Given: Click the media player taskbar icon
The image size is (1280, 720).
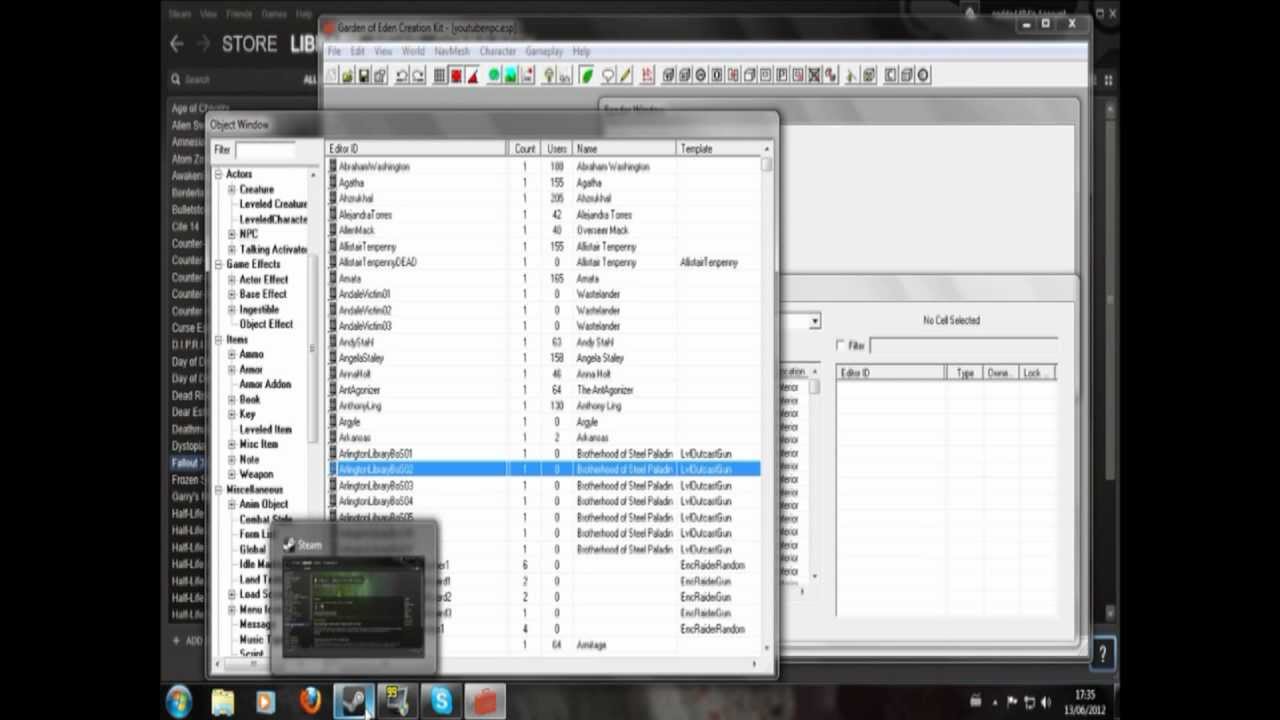Looking at the screenshot, I should pos(266,701).
